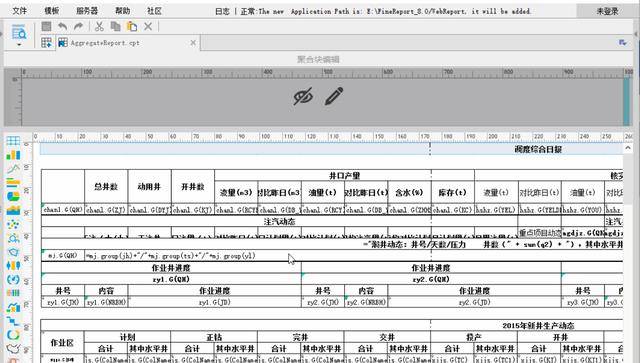Open the 帮助 menu
Screen dimensions: 640x363
pyautogui.click(x=122, y=11)
